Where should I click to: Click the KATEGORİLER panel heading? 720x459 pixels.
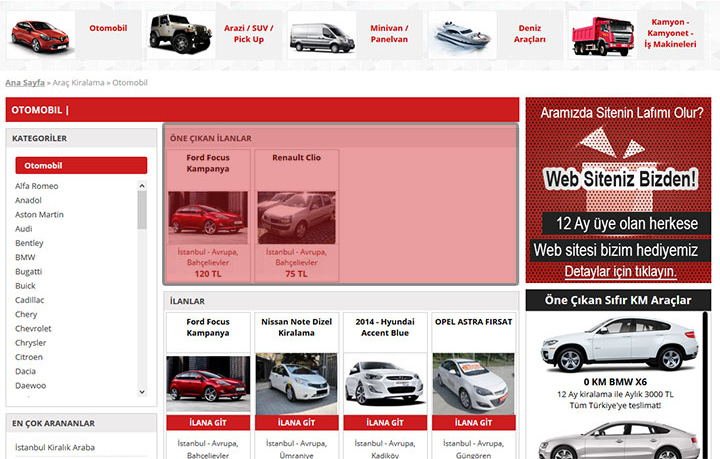[39, 138]
